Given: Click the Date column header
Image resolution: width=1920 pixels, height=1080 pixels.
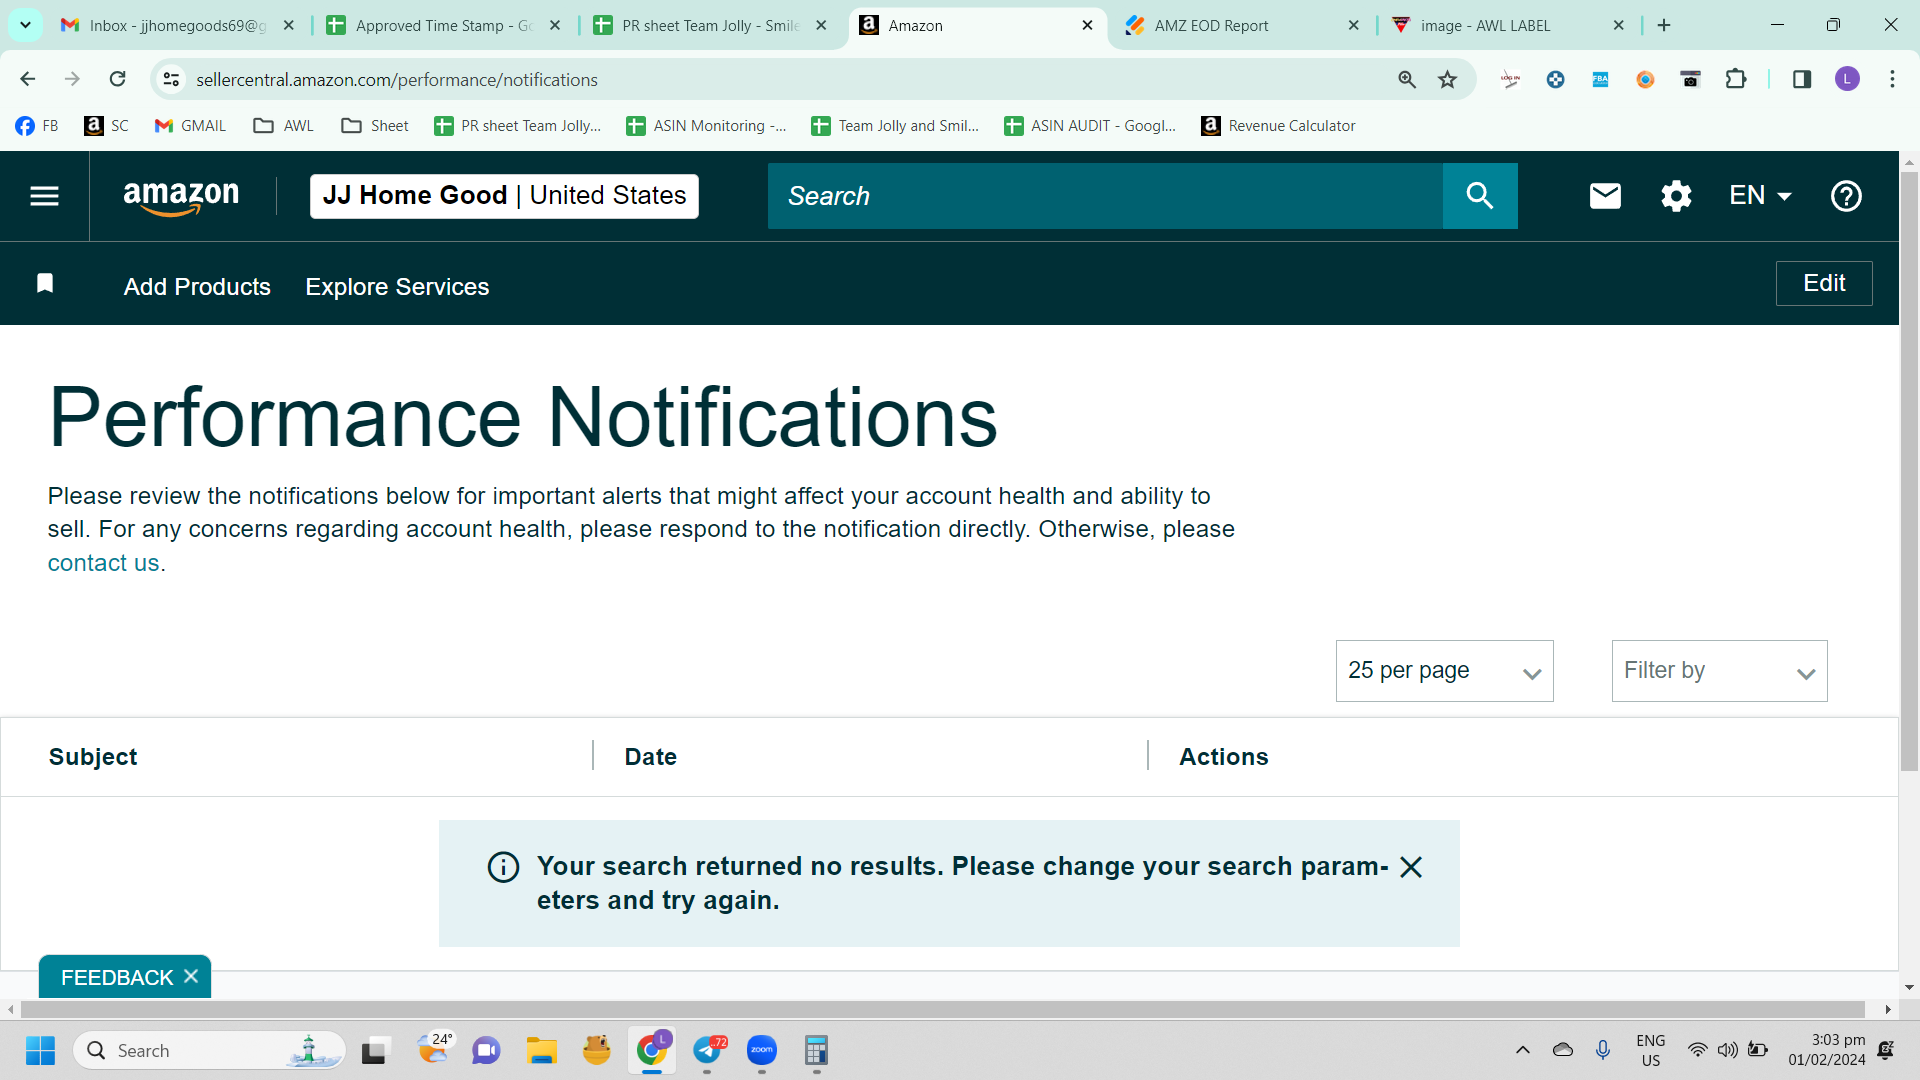Looking at the screenshot, I should click(651, 757).
